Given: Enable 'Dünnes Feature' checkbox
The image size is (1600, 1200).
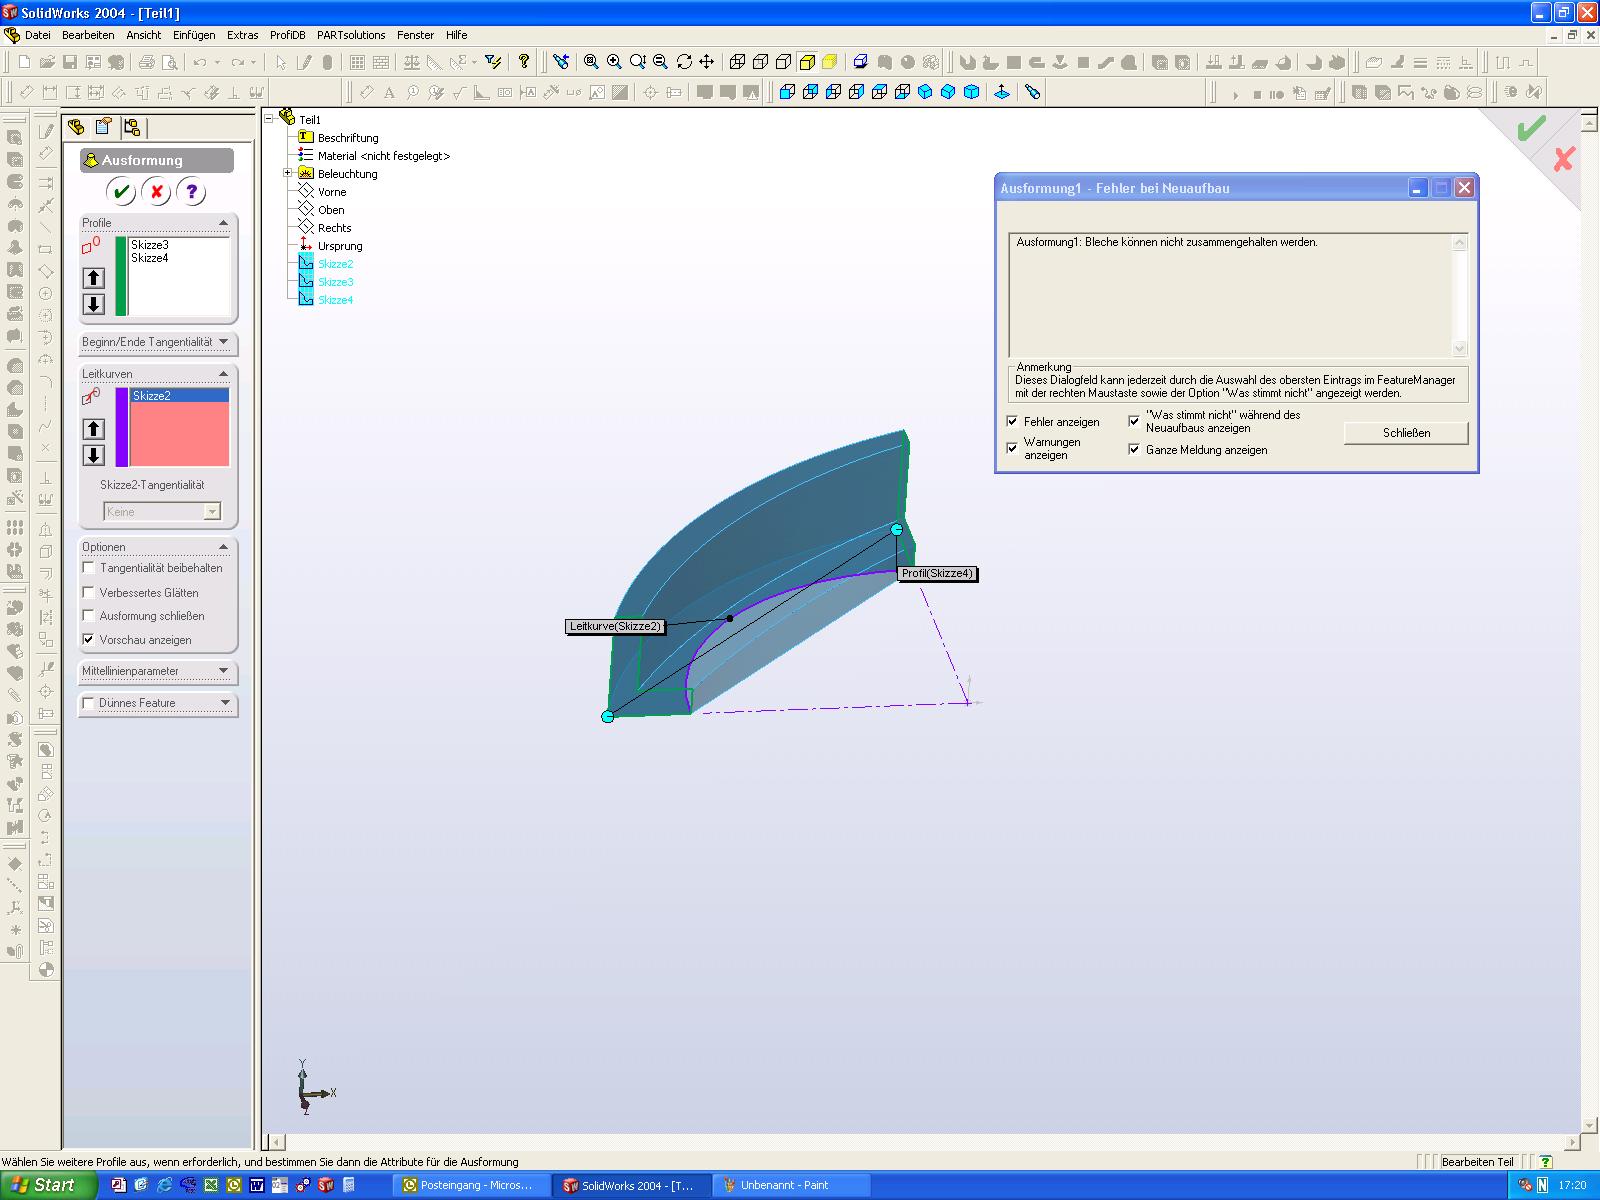Looking at the screenshot, I should [x=89, y=703].
